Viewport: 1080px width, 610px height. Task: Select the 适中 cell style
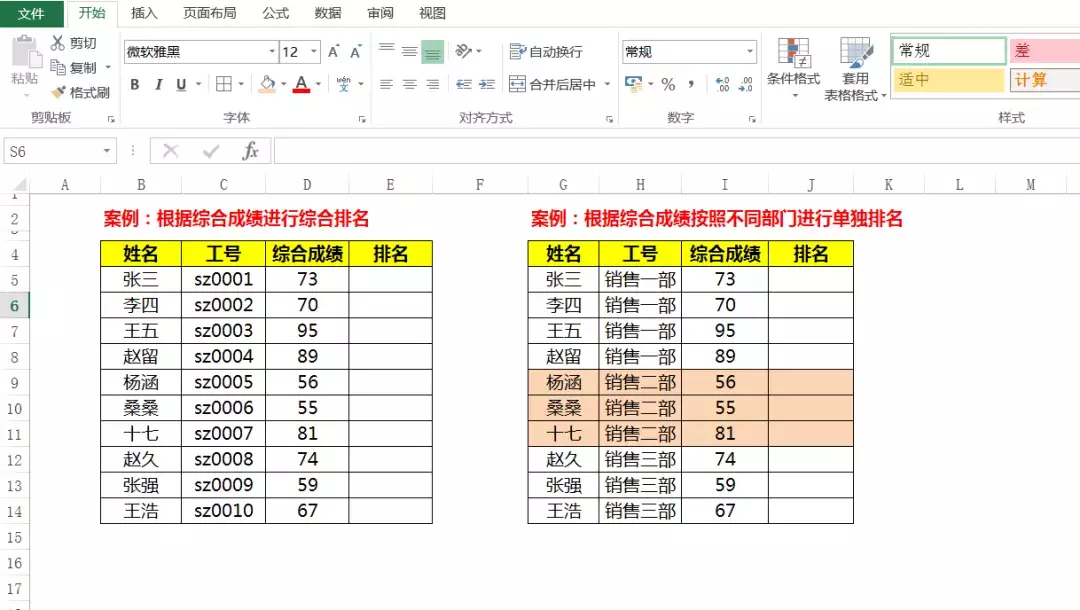click(948, 80)
